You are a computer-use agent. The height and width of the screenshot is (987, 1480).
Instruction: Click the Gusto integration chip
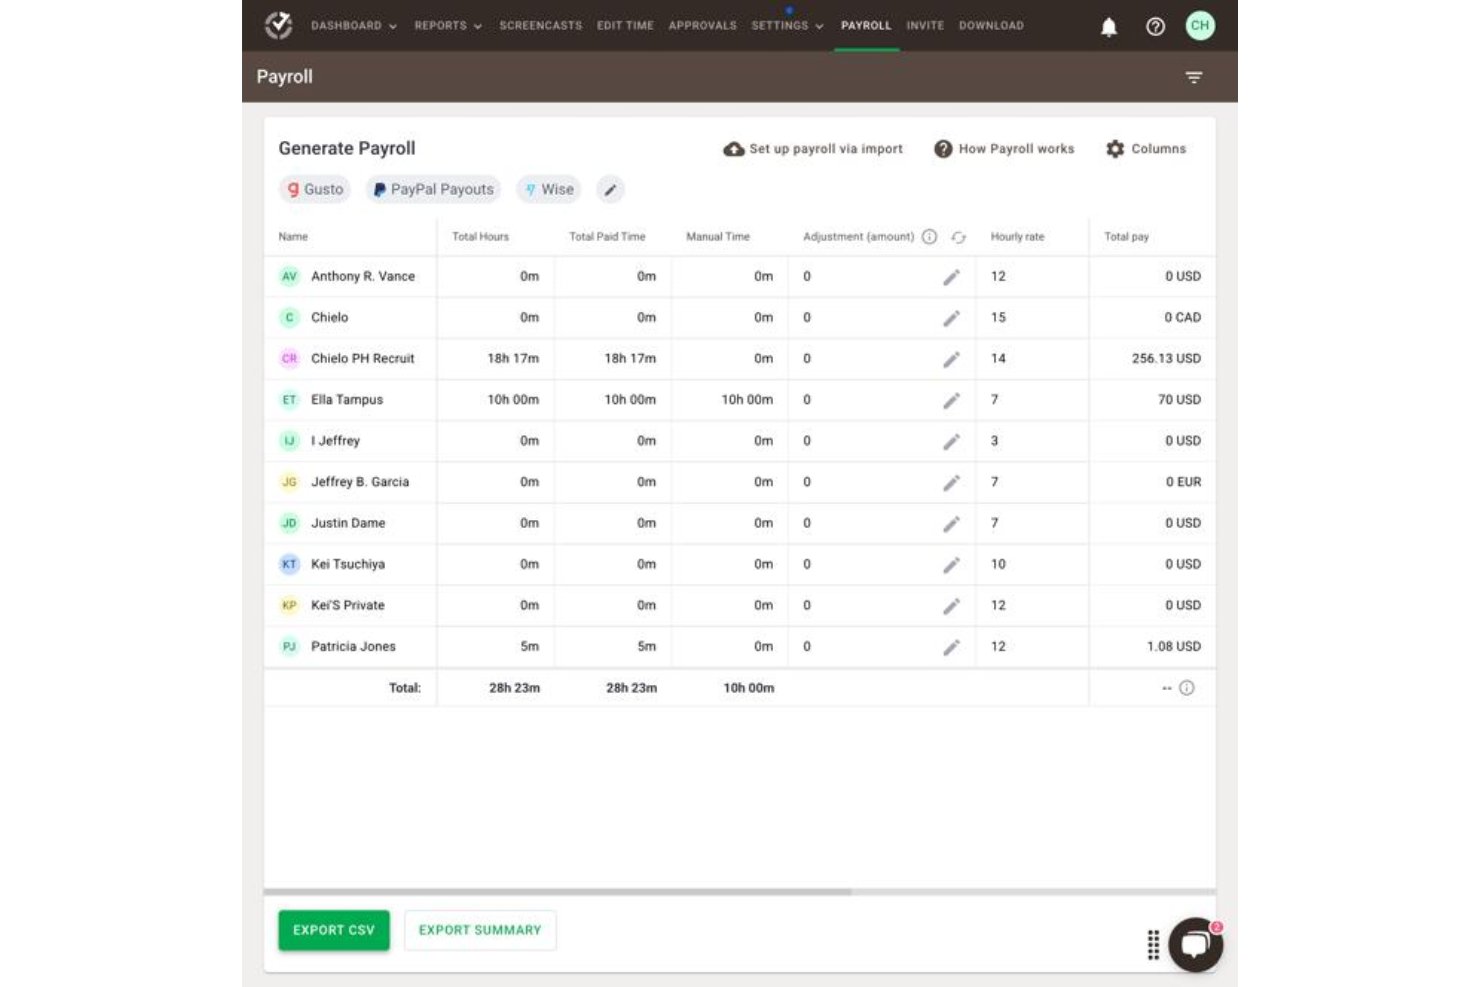point(315,189)
